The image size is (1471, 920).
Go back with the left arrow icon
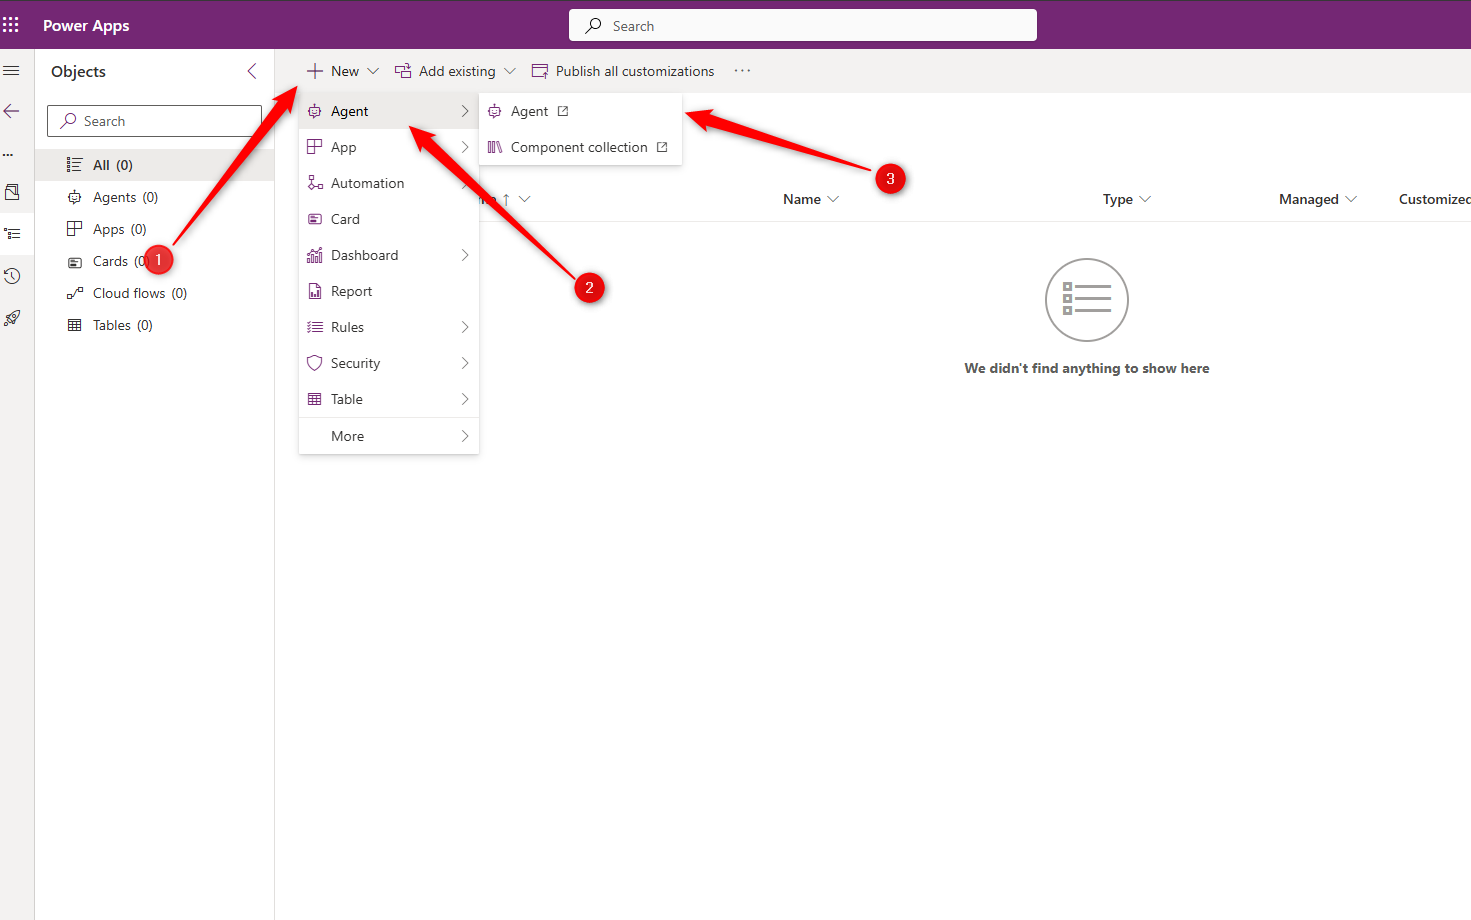click(x=12, y=111)
